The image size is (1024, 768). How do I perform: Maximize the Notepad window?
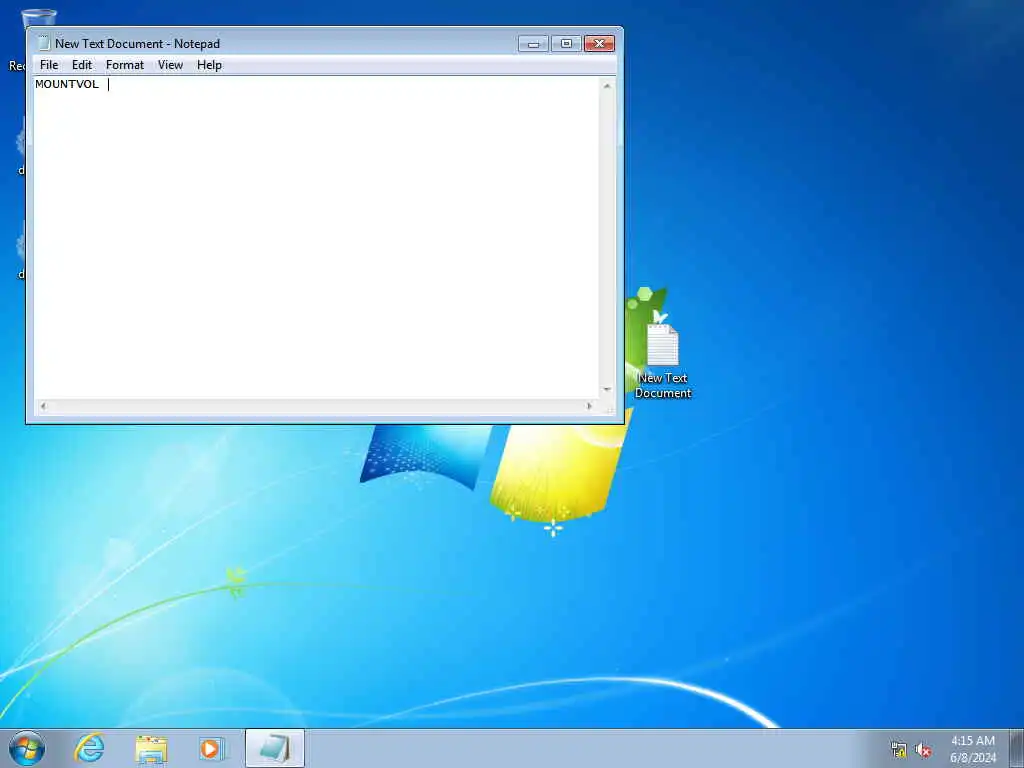566,44
